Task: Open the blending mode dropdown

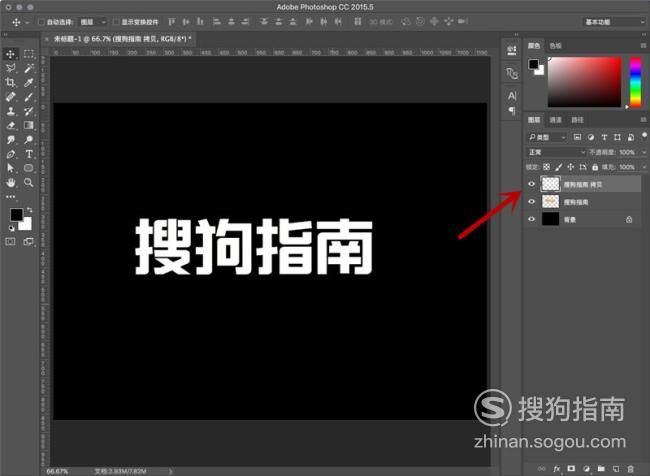Action: click(556, 152)
